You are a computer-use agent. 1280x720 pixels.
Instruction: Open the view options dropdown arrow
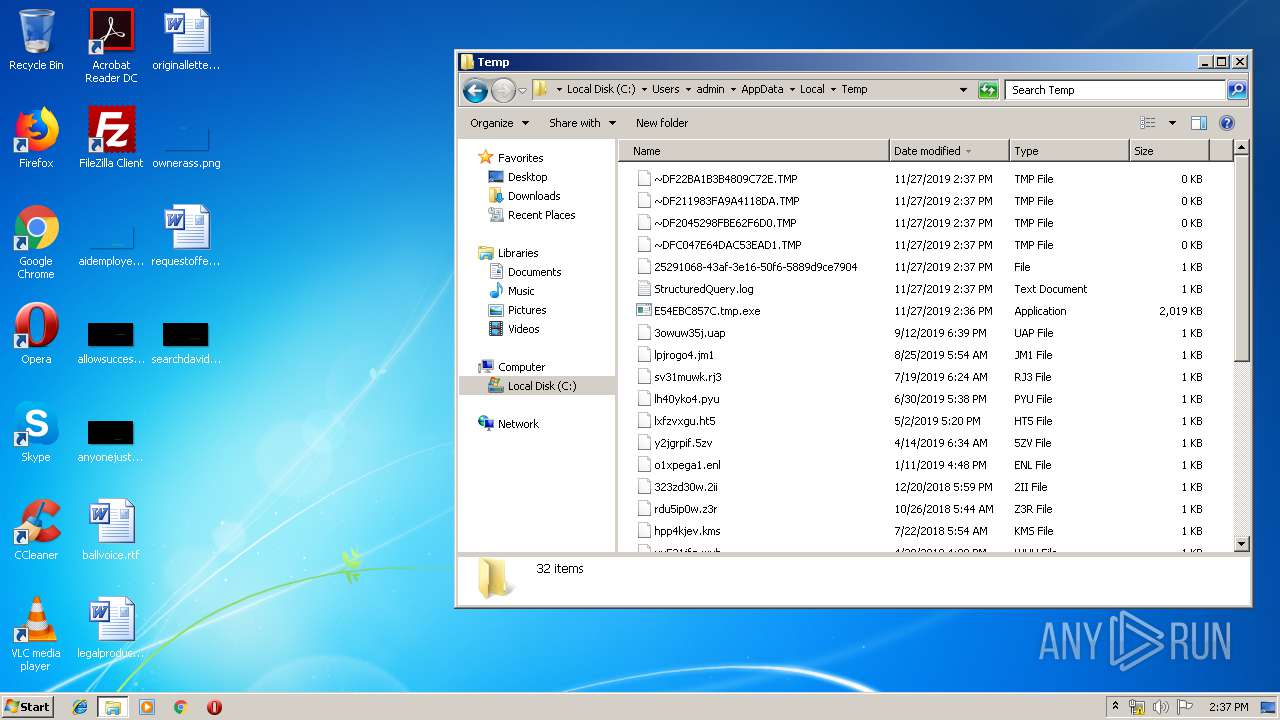[x=1172, y=123]
